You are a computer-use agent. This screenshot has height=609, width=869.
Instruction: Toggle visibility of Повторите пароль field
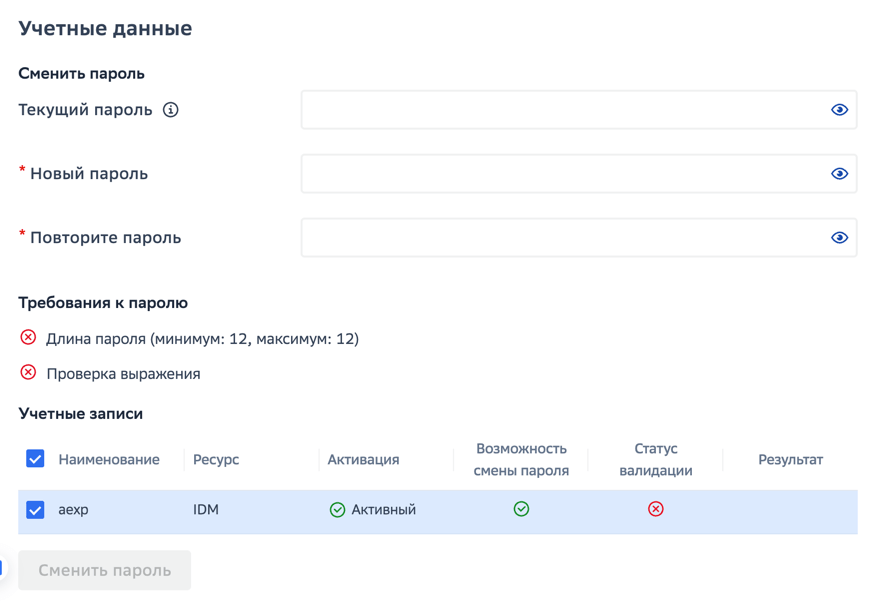click(x=839, y=237)
